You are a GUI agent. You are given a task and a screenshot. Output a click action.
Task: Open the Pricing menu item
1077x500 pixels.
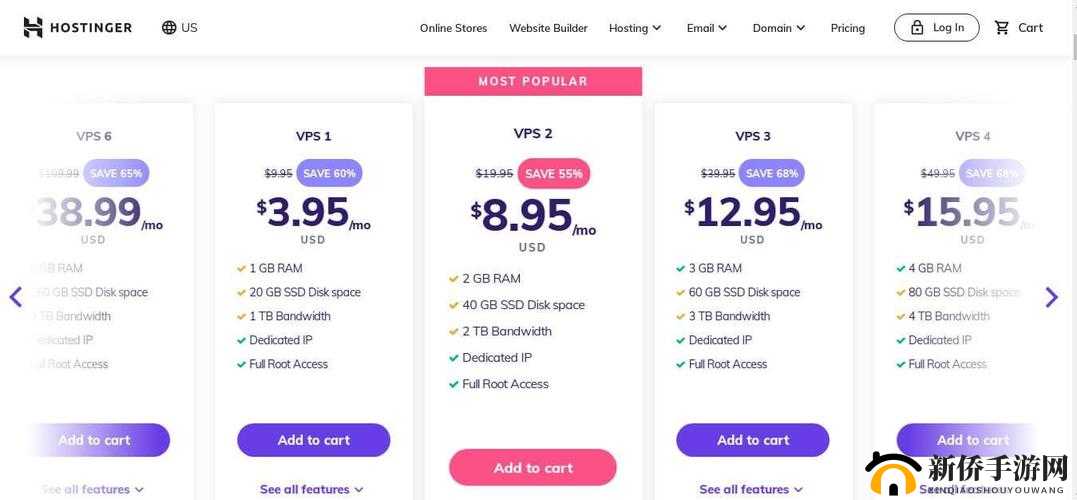[x=848, y=28]
